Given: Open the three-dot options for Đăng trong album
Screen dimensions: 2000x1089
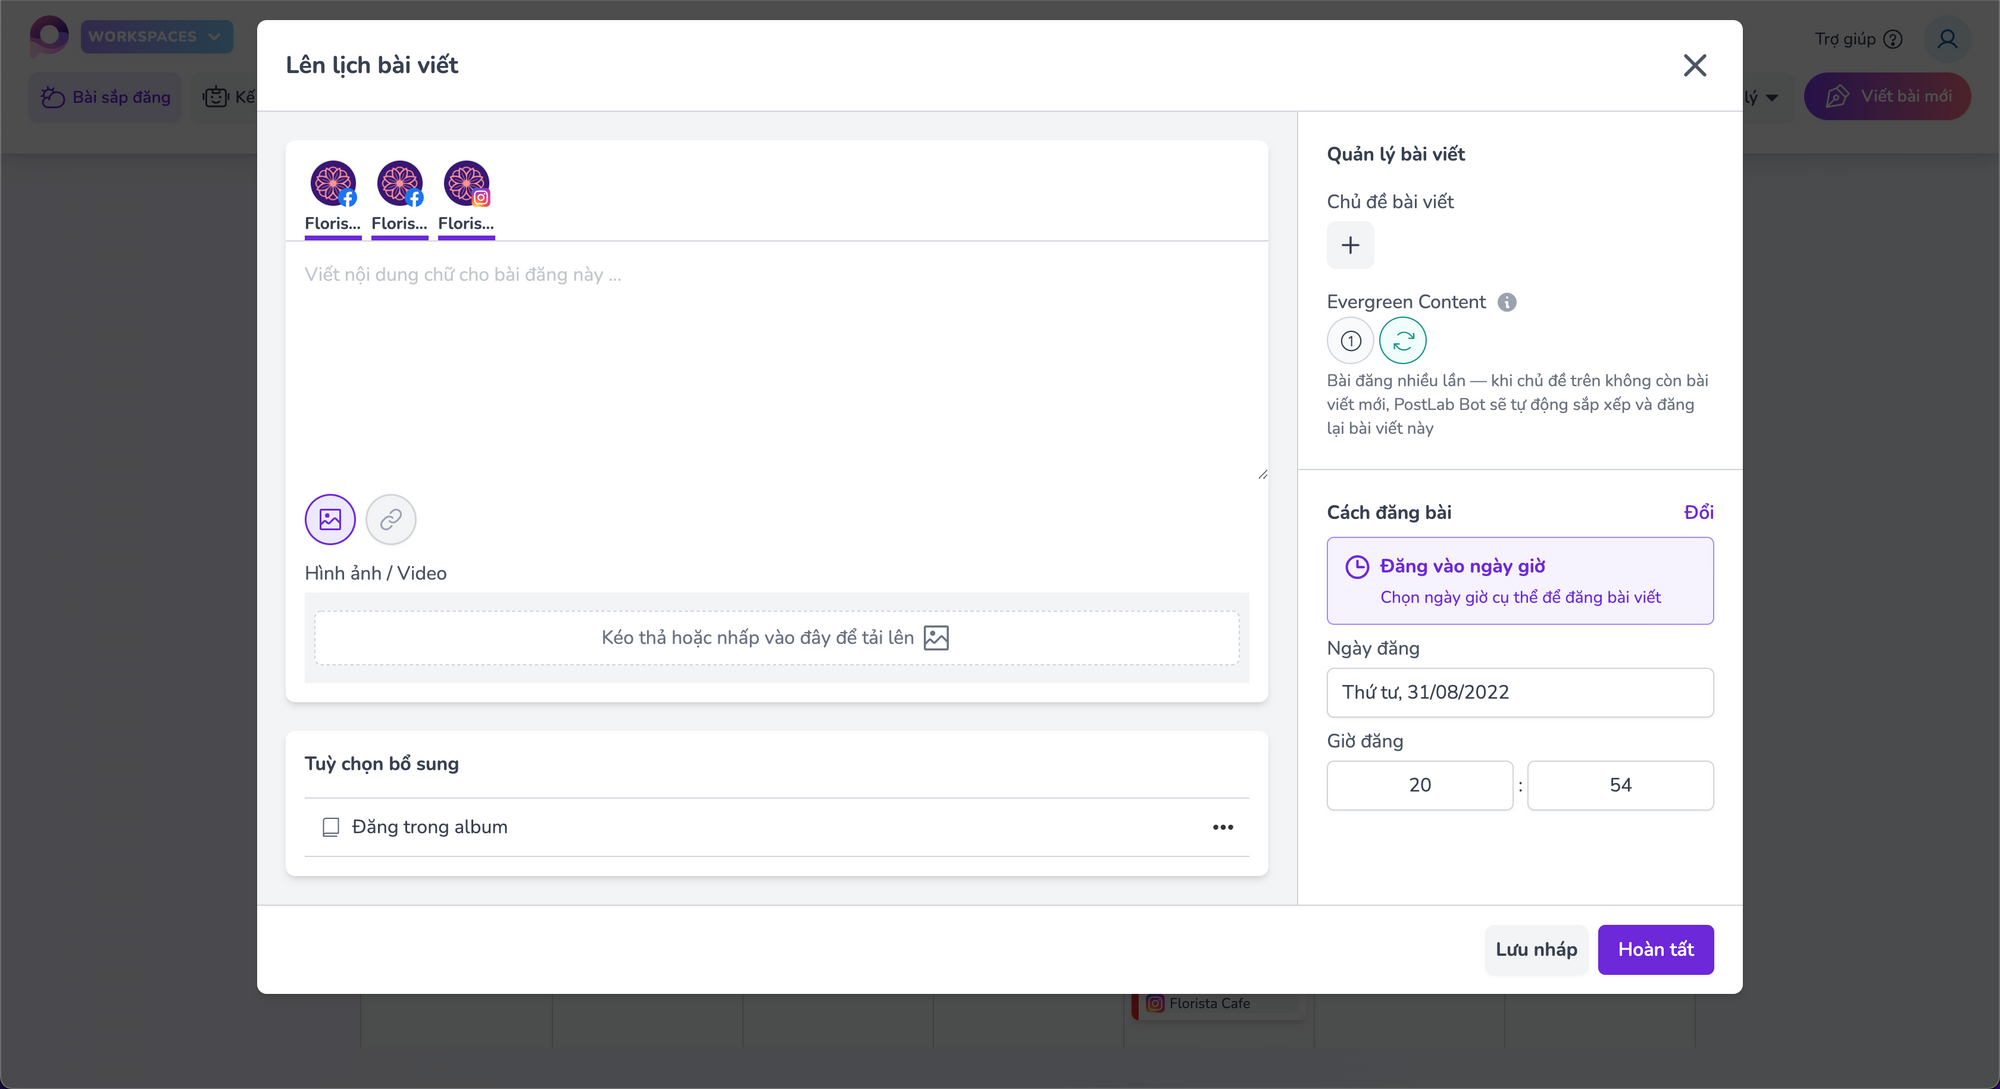Looking at the screenshot, I should (x=1223, y=827).
